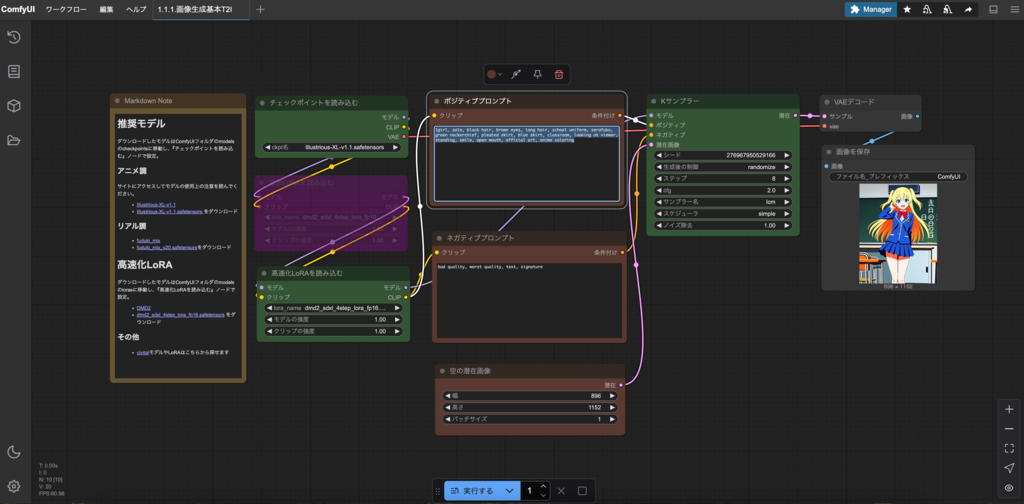1024x504 pixels.
Task: Collapse the ネガティブプロンプト node dot
Action: (439, 238)
